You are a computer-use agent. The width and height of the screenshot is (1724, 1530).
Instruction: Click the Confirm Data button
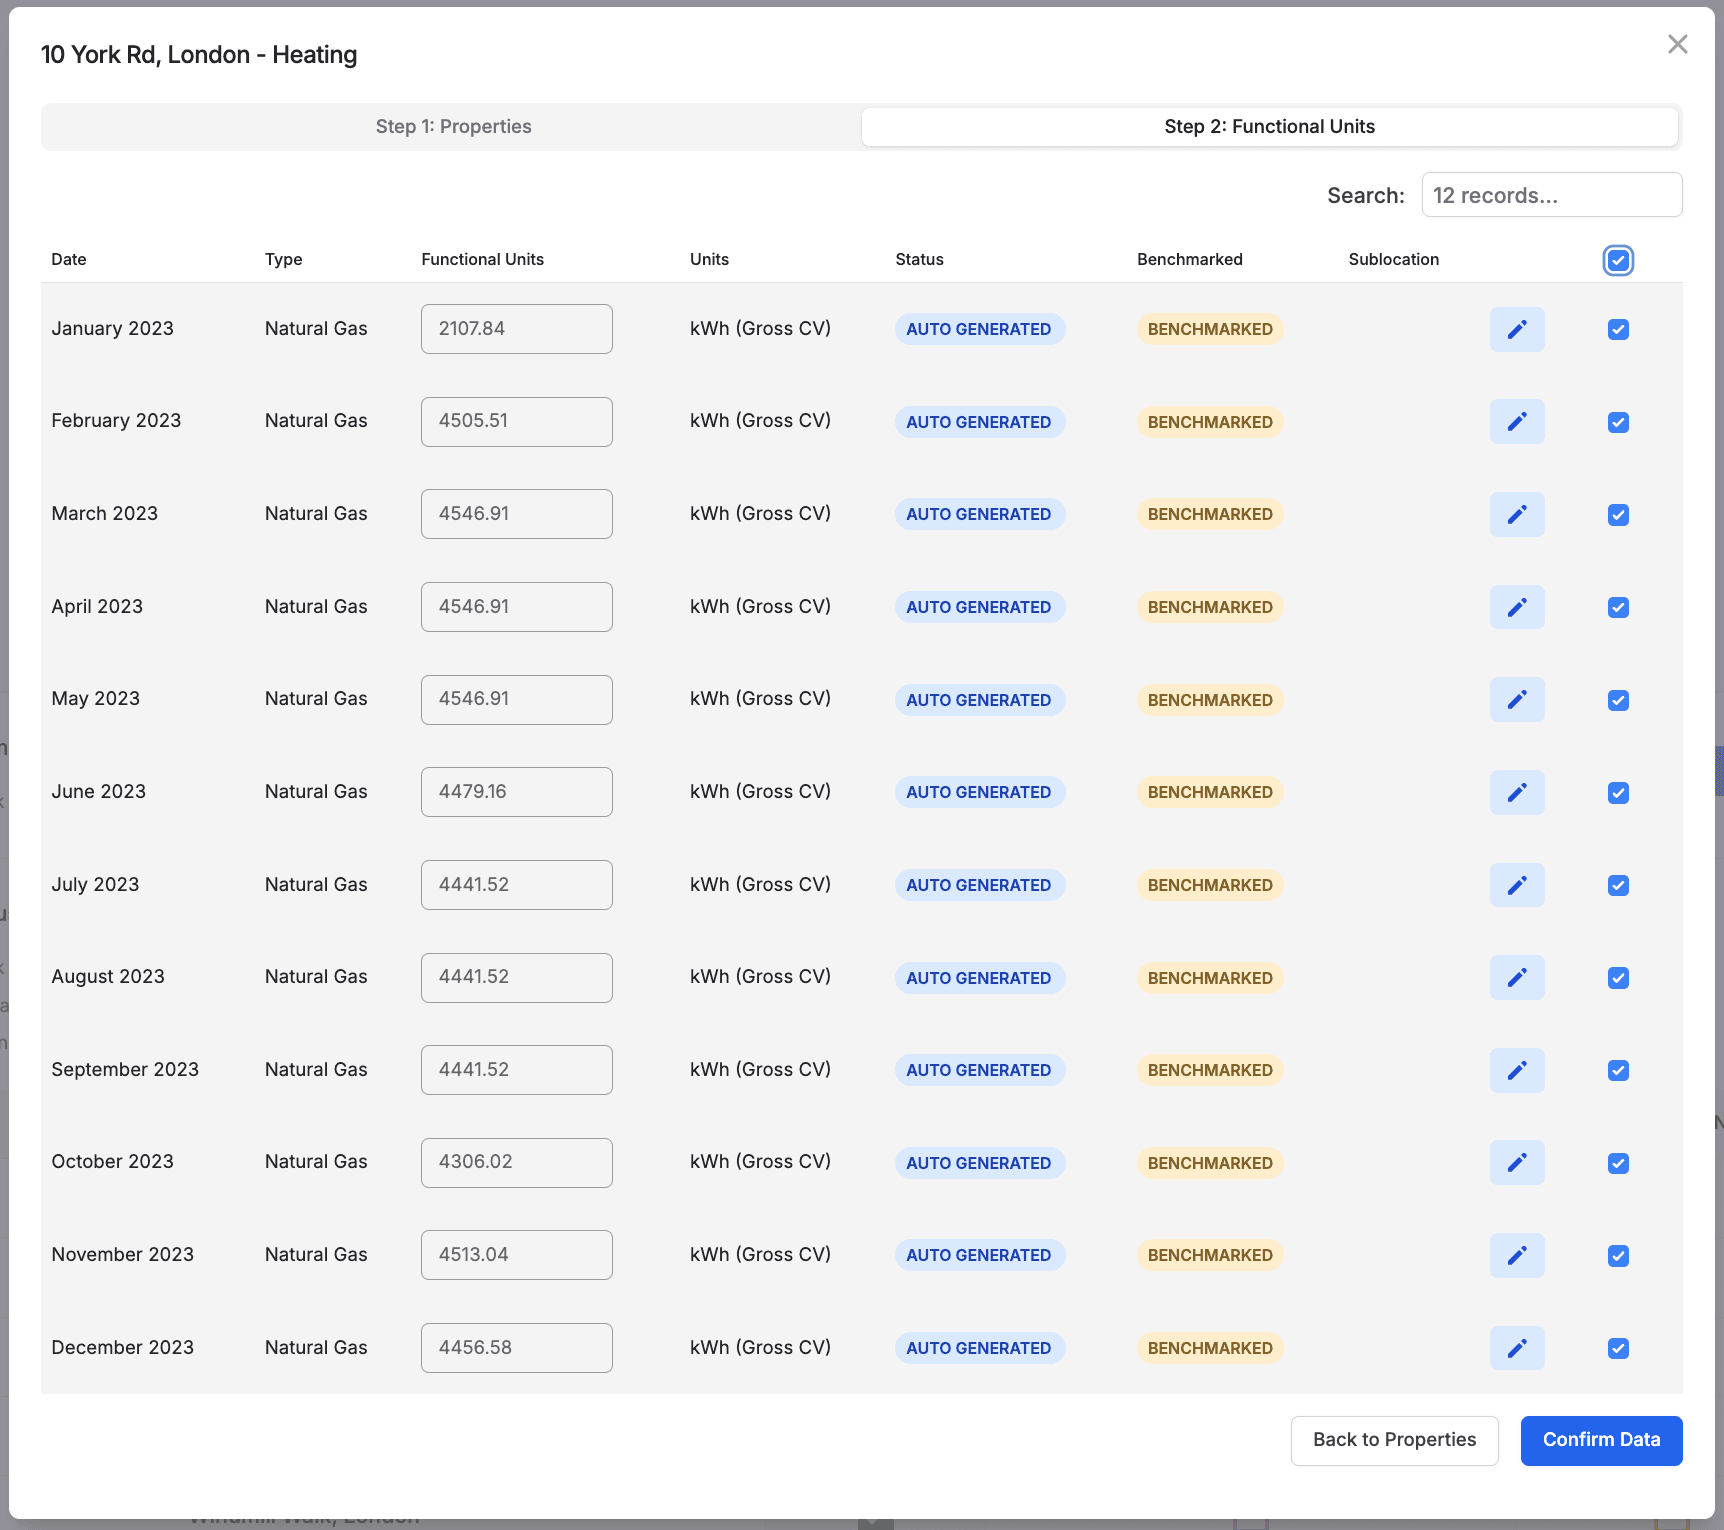[1600, 1440]
